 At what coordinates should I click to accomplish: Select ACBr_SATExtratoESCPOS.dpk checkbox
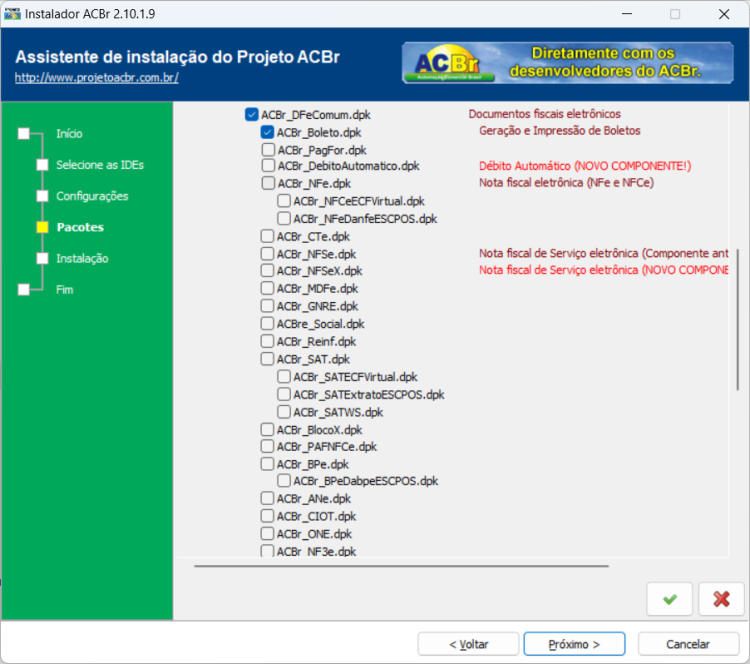tap(284, 394)
